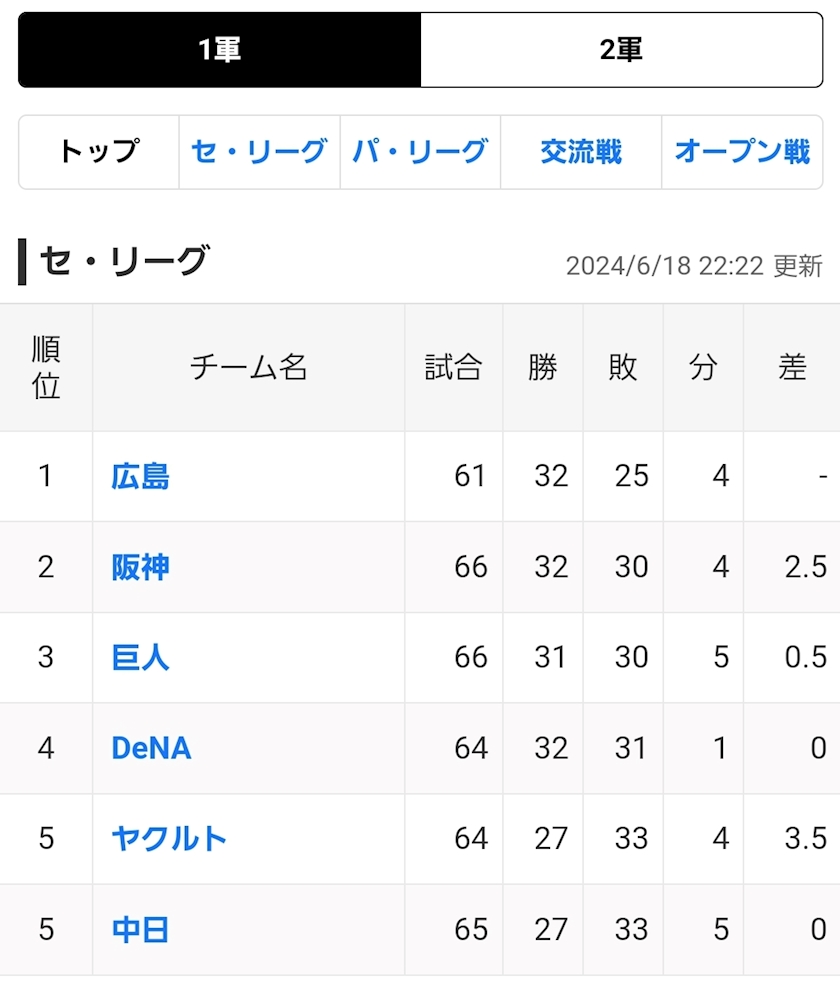
Task: Click the 試合 column header
Action: [454, 367]
